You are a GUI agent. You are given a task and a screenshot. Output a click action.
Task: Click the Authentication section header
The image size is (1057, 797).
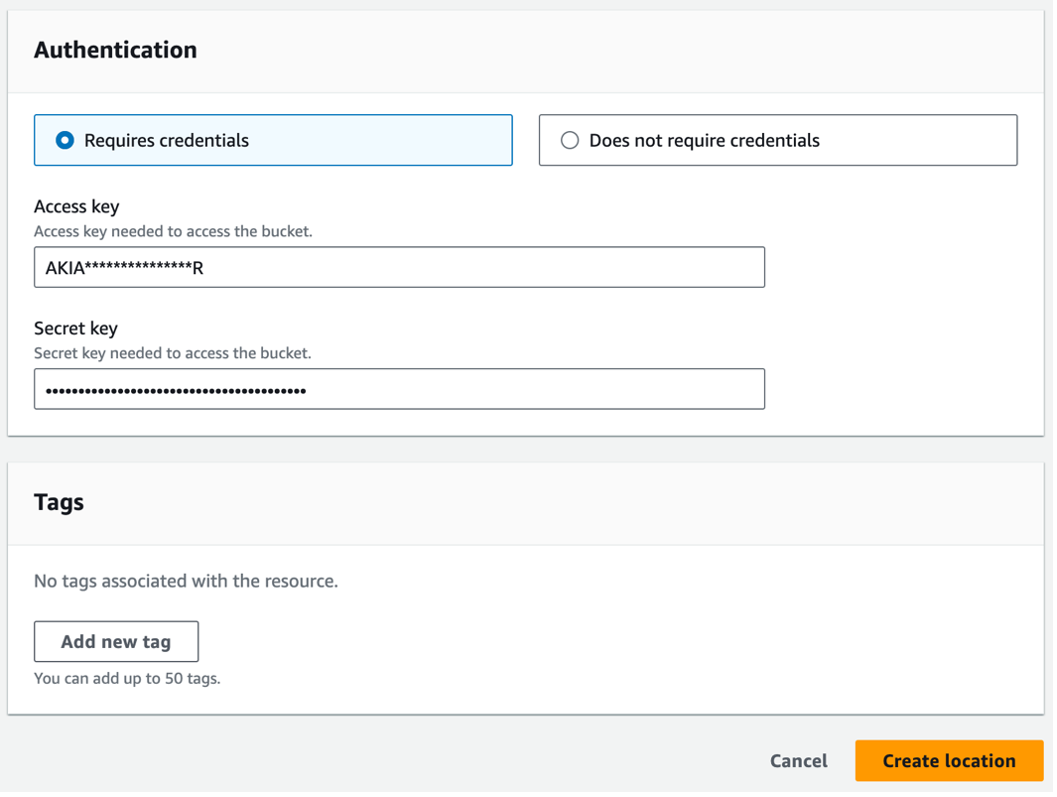115,49
